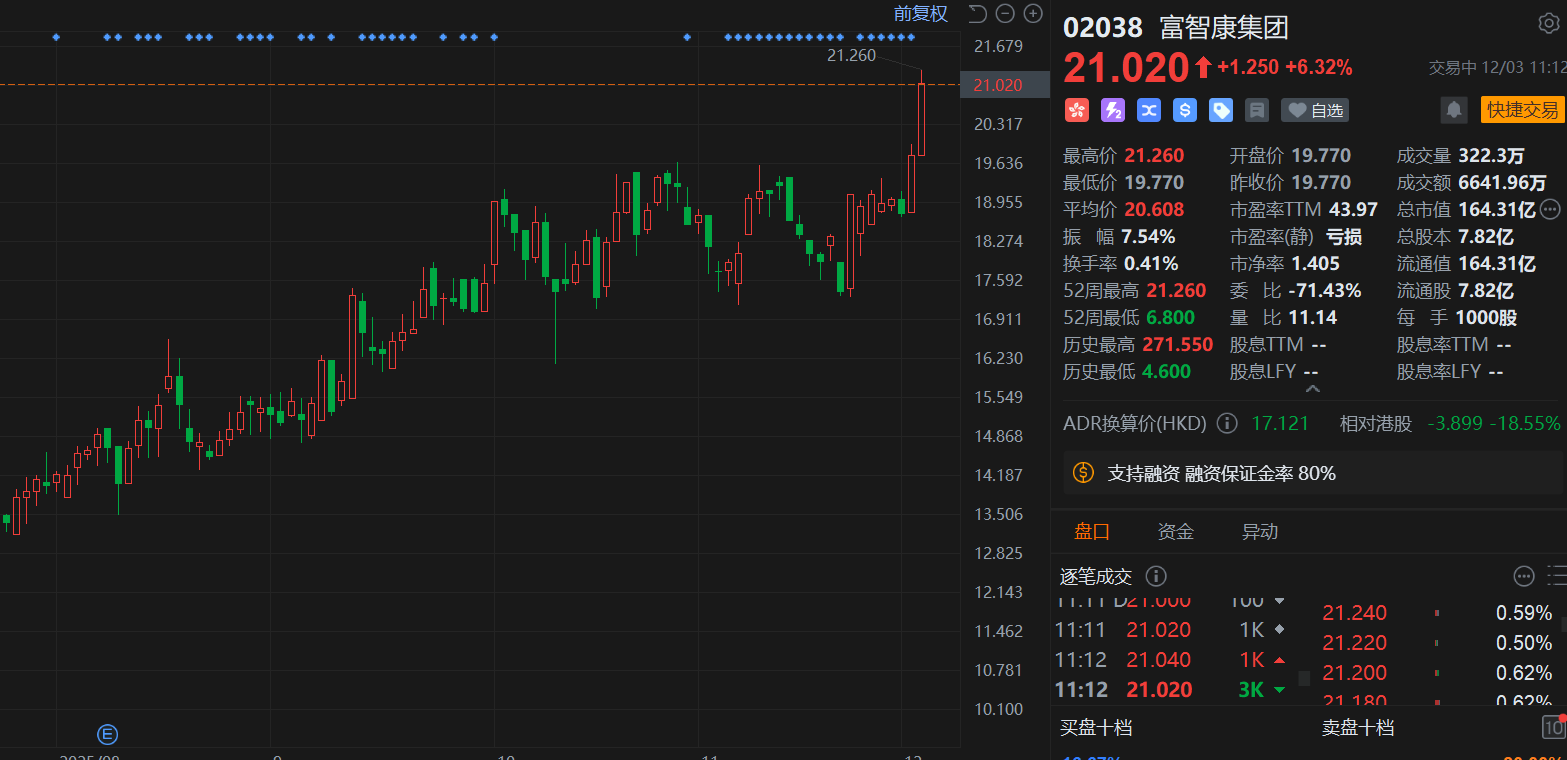Click the 快捷交易 quick trade button
The image size is (1567, 760).
(1522, 110)
